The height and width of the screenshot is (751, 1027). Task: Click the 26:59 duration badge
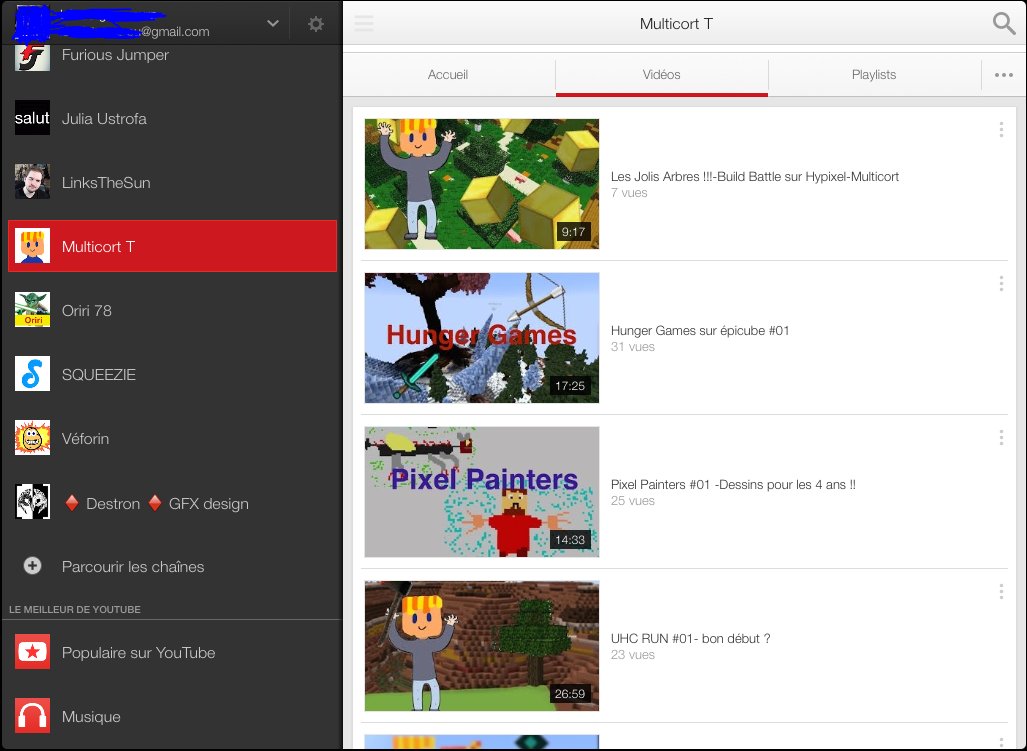tap(570, 693)
